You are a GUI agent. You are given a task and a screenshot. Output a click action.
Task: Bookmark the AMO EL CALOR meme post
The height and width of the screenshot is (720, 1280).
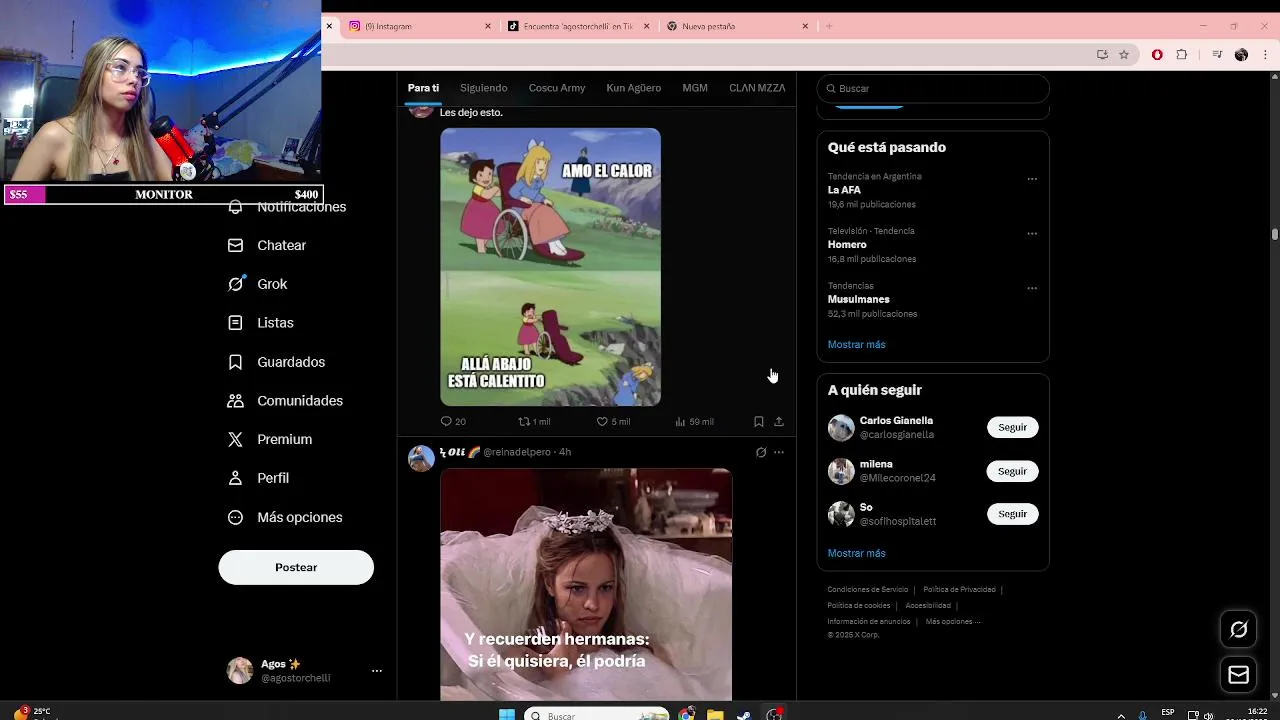[x=759, y=422]
